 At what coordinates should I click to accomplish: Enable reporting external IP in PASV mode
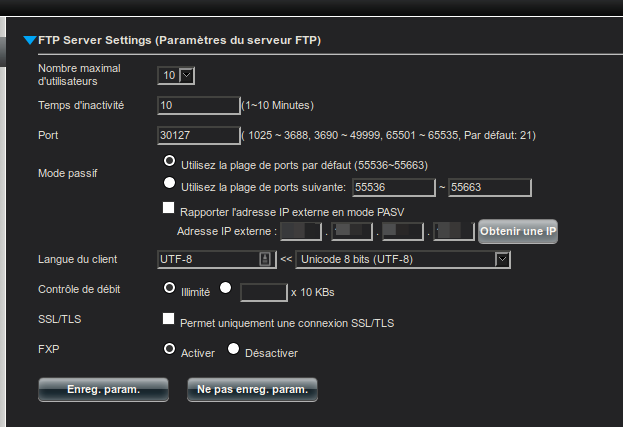tap(169, 209)
